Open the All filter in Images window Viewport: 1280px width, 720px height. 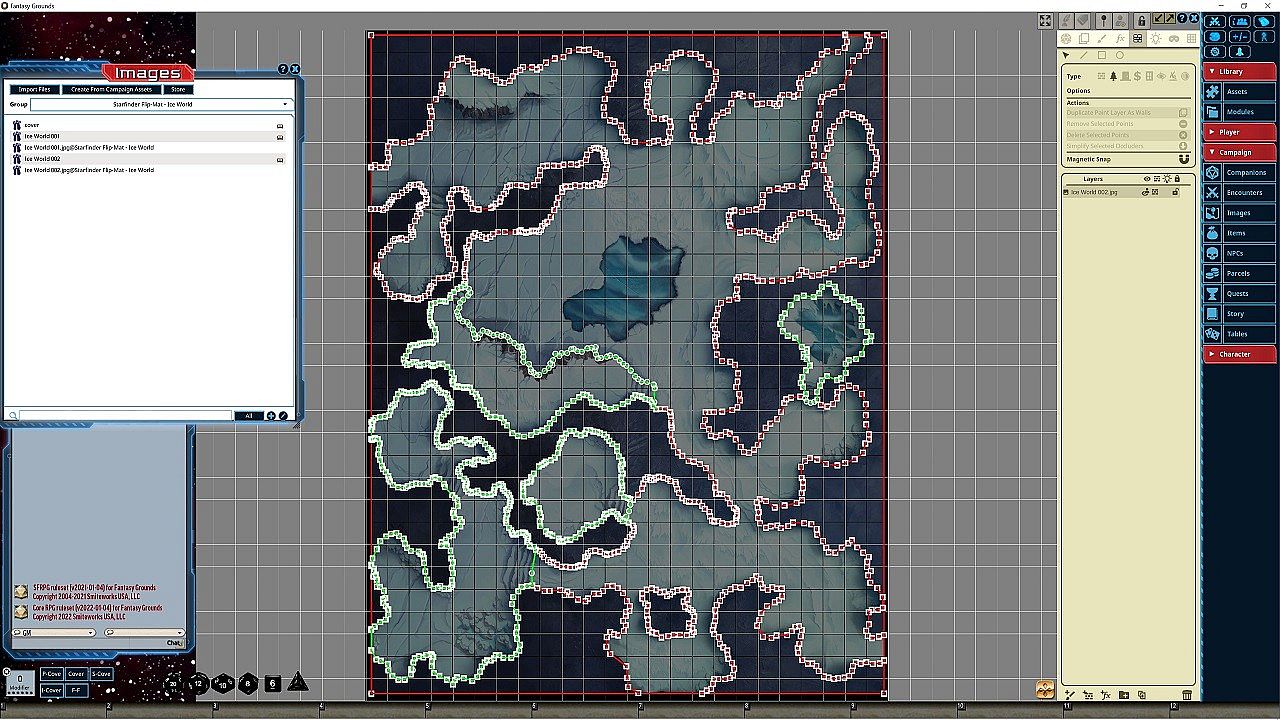point(249,415)
